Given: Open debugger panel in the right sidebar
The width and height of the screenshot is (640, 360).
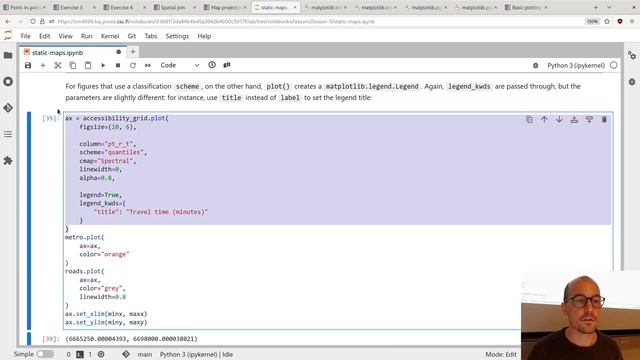Looking at the screenshot, I should pos(632,82).
